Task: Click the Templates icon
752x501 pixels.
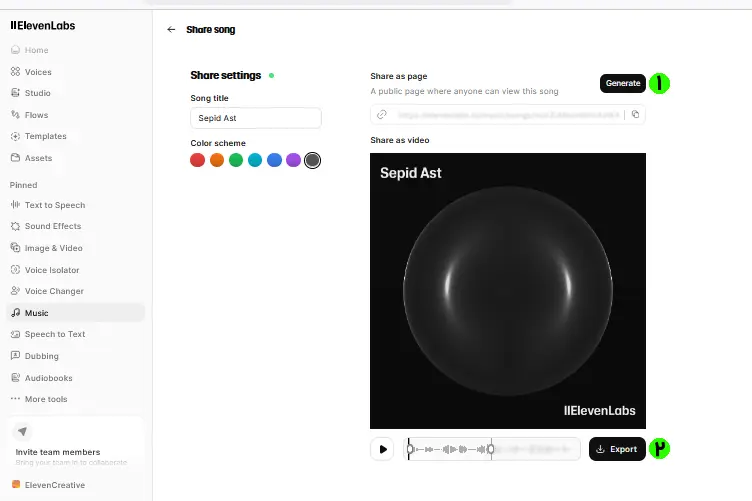Action: tap(15, 136)
